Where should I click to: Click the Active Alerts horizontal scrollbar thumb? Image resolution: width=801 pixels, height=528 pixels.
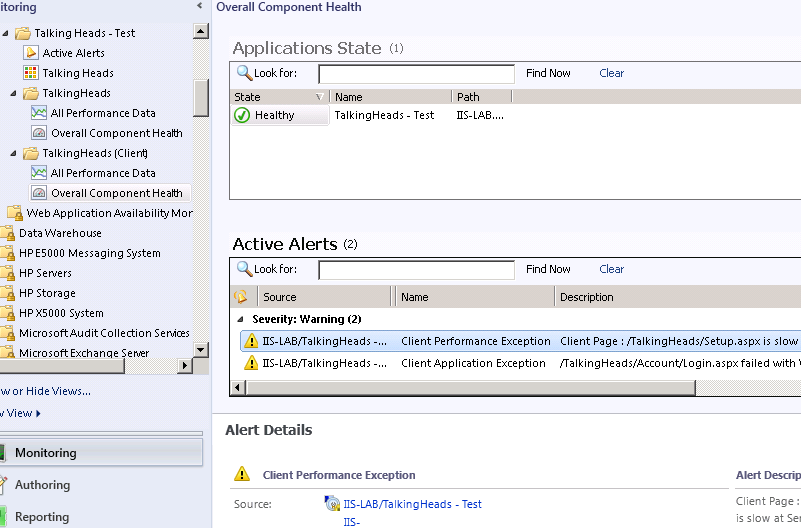tap(470, 388)
